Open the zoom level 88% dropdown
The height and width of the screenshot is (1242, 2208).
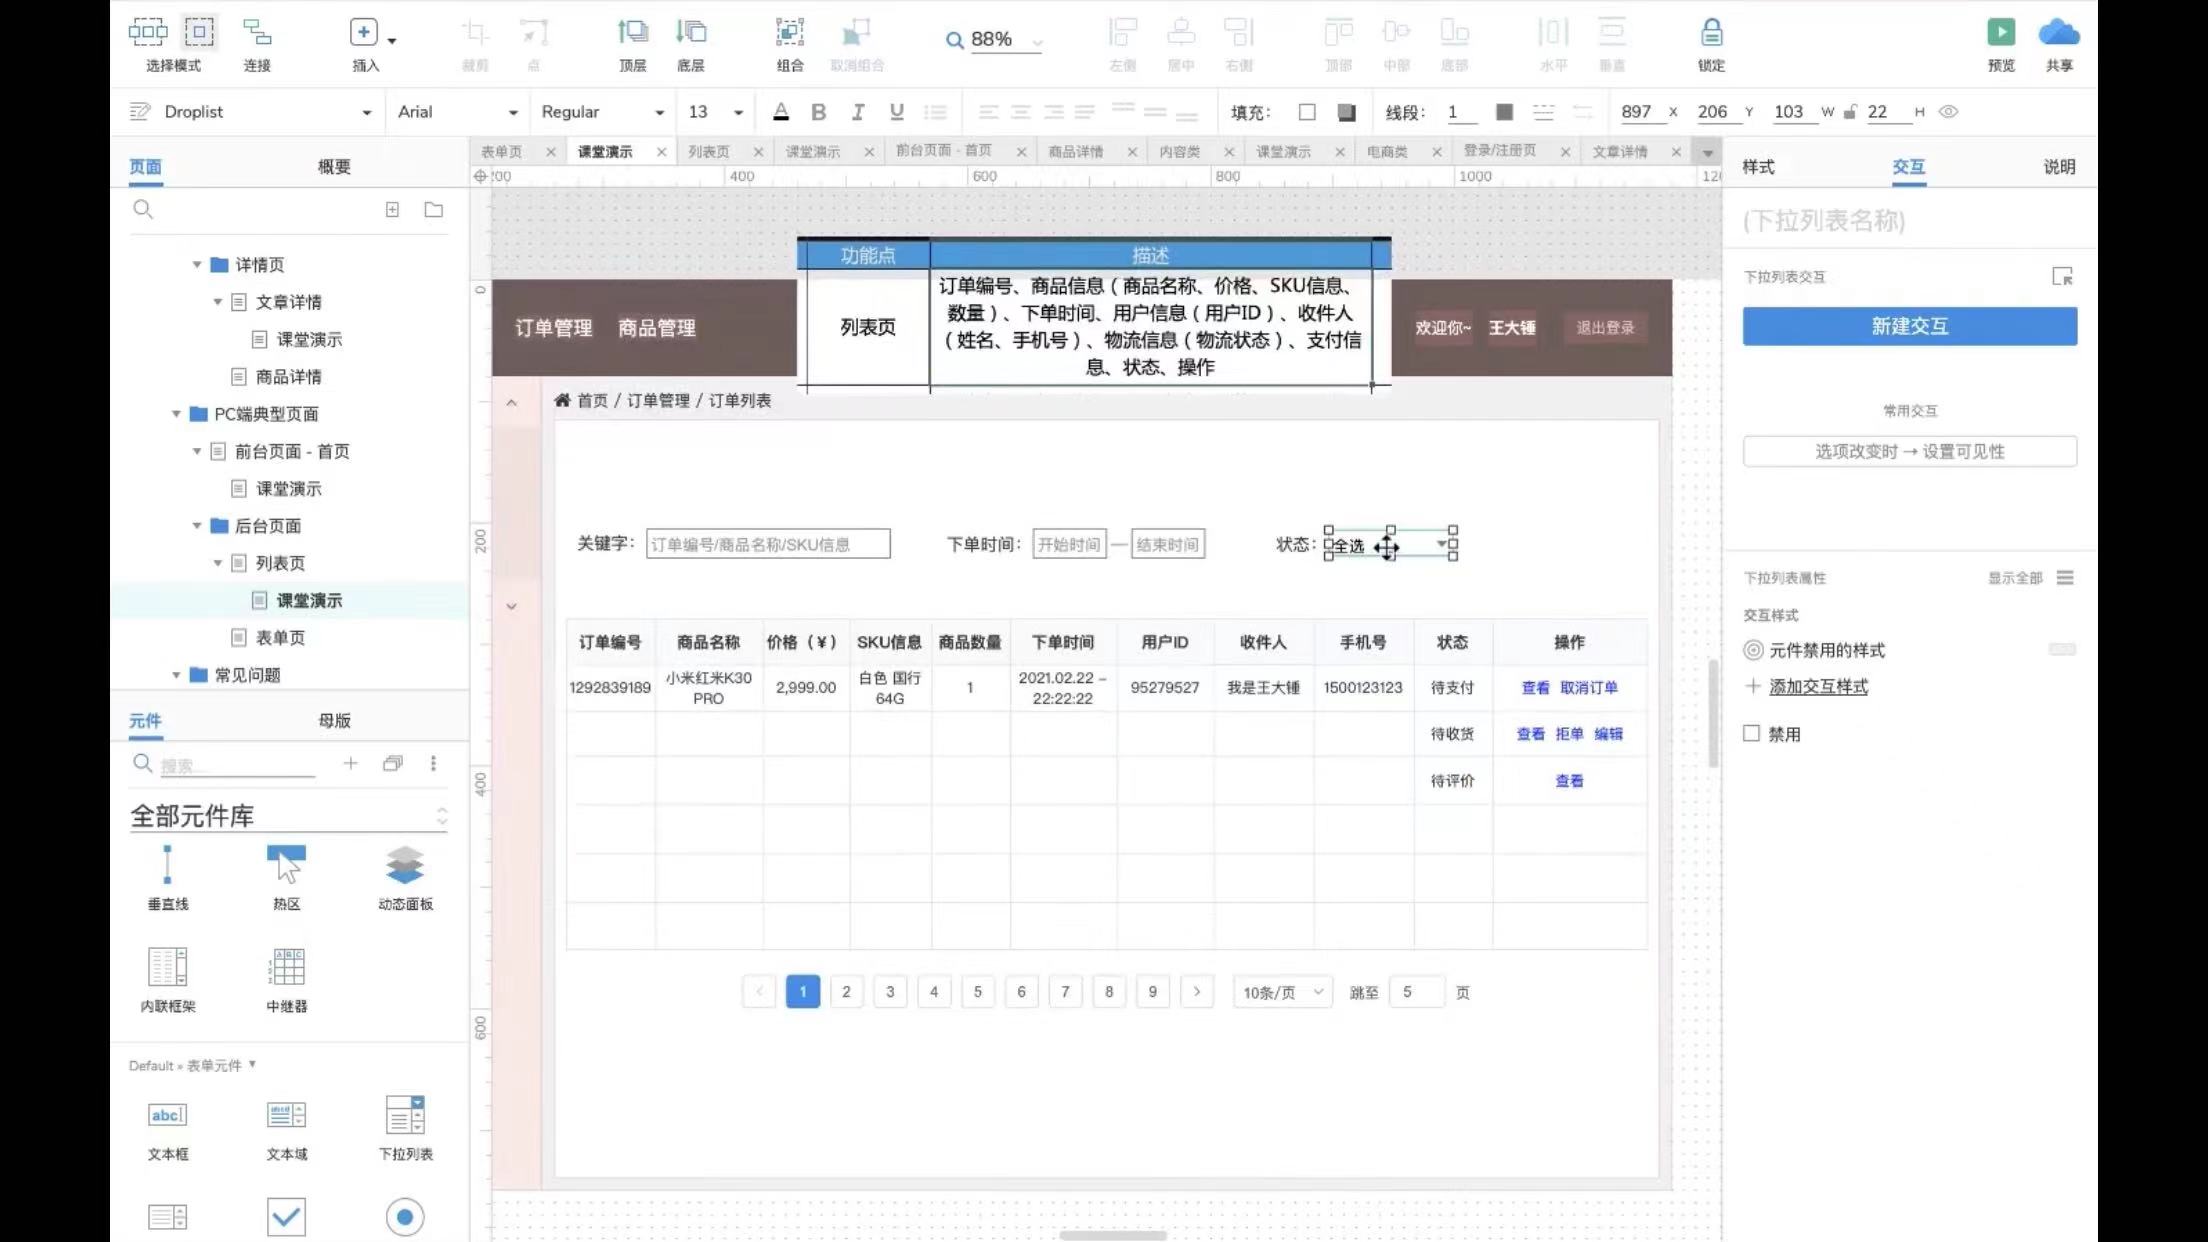click(1037, 42)
